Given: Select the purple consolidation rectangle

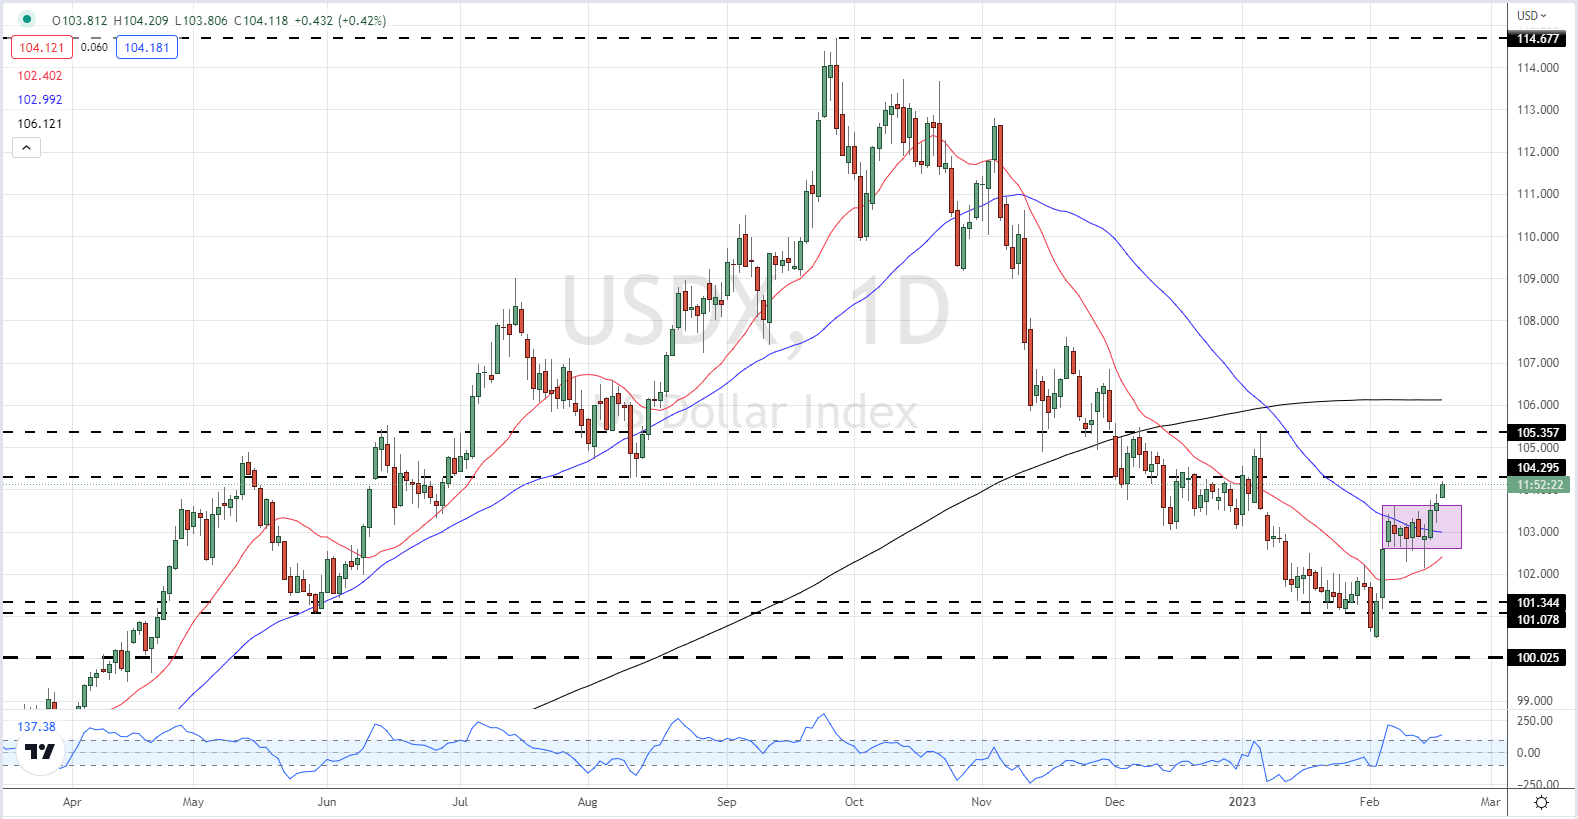Looking at the screenshot, I should point(1421,526).
